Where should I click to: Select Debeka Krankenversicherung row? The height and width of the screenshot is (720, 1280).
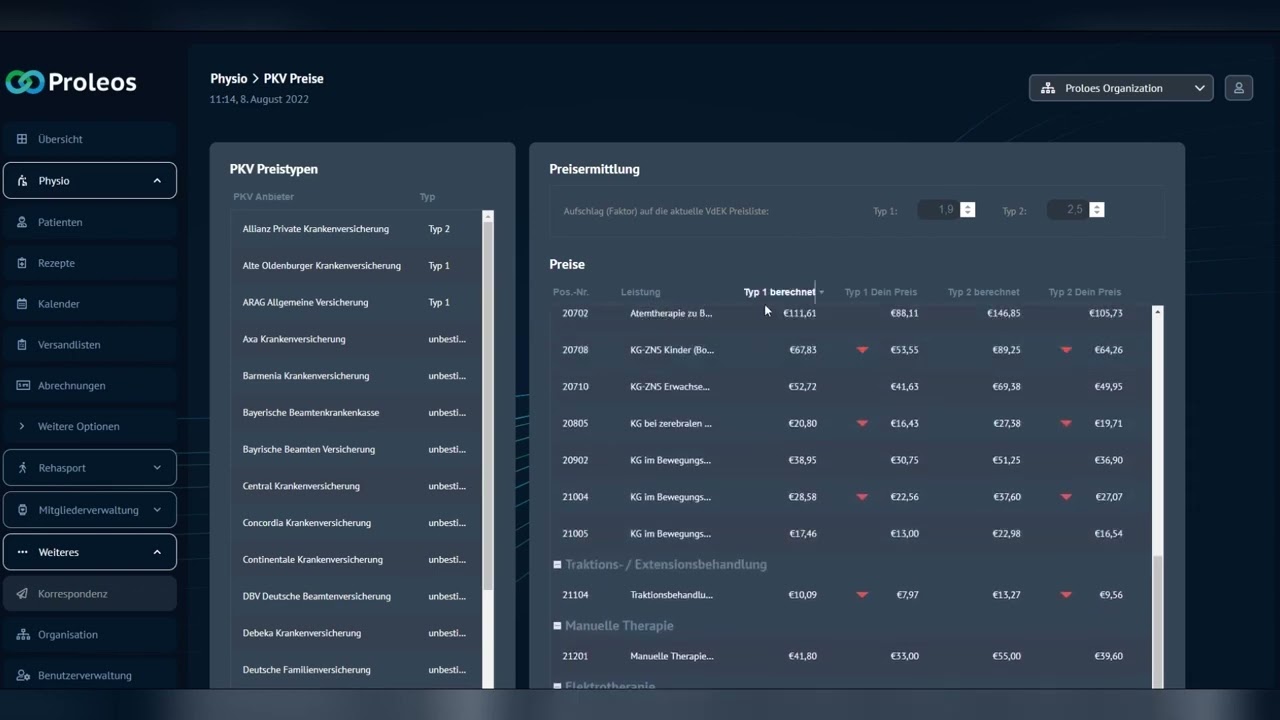point(356,633)
